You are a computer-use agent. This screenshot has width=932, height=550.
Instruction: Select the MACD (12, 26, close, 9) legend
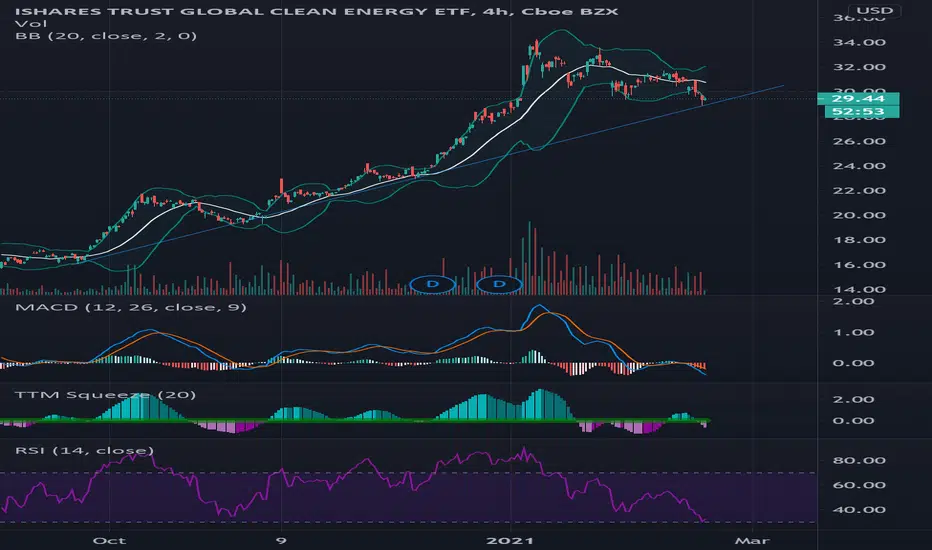pos(131,307)
